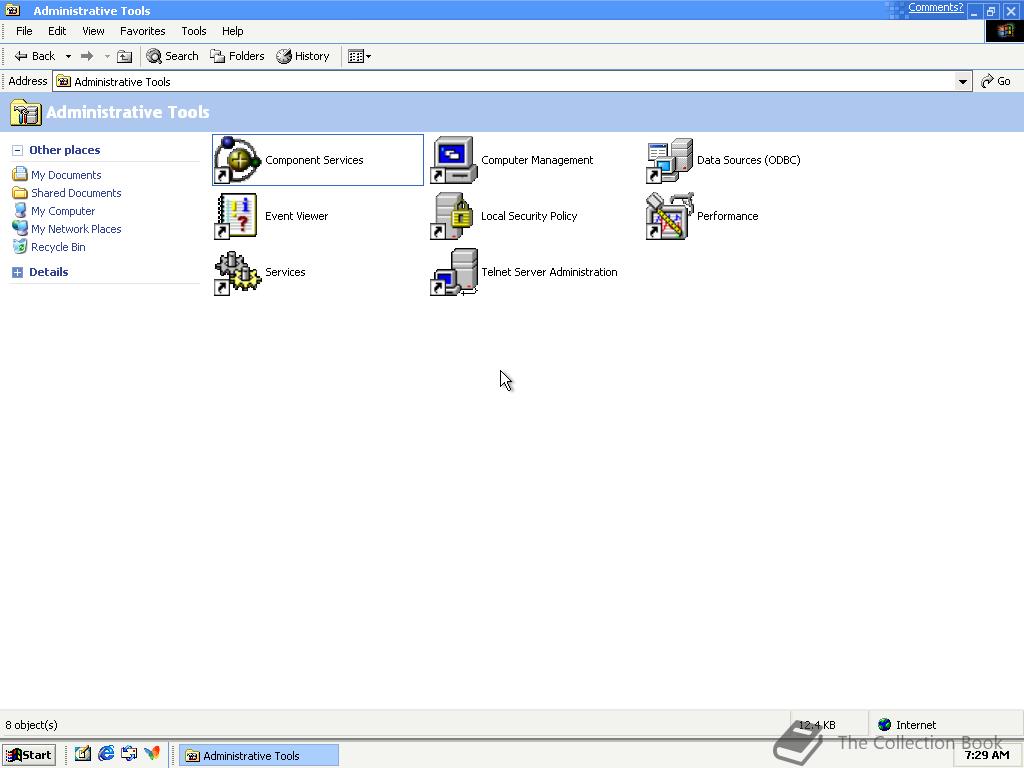Go to My Documents link

pyautogui.click(x=66, y=175)
